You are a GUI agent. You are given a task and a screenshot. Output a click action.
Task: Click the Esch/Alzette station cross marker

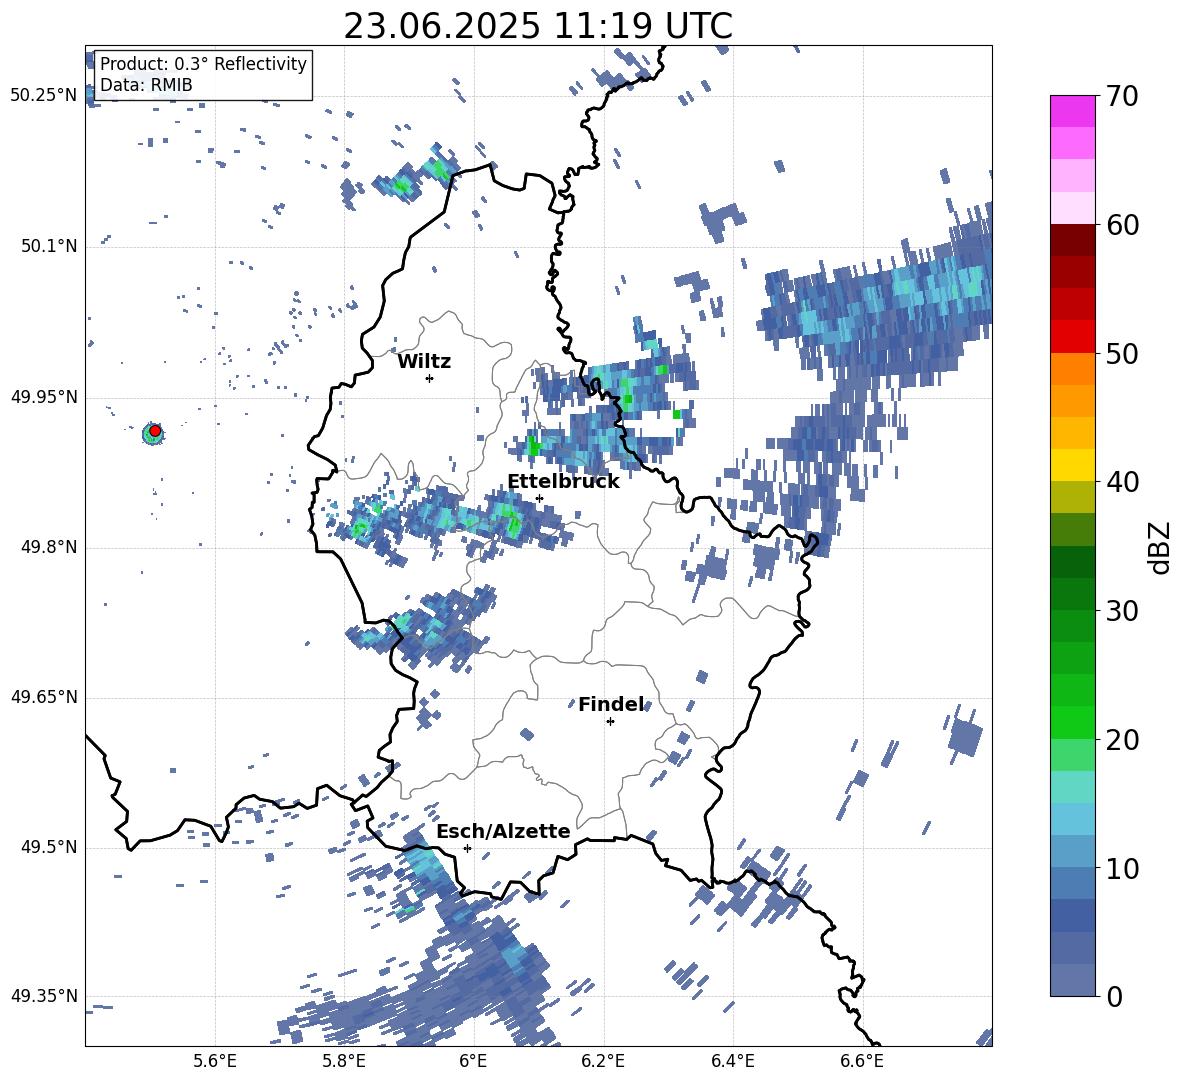[x=467, y=848]
